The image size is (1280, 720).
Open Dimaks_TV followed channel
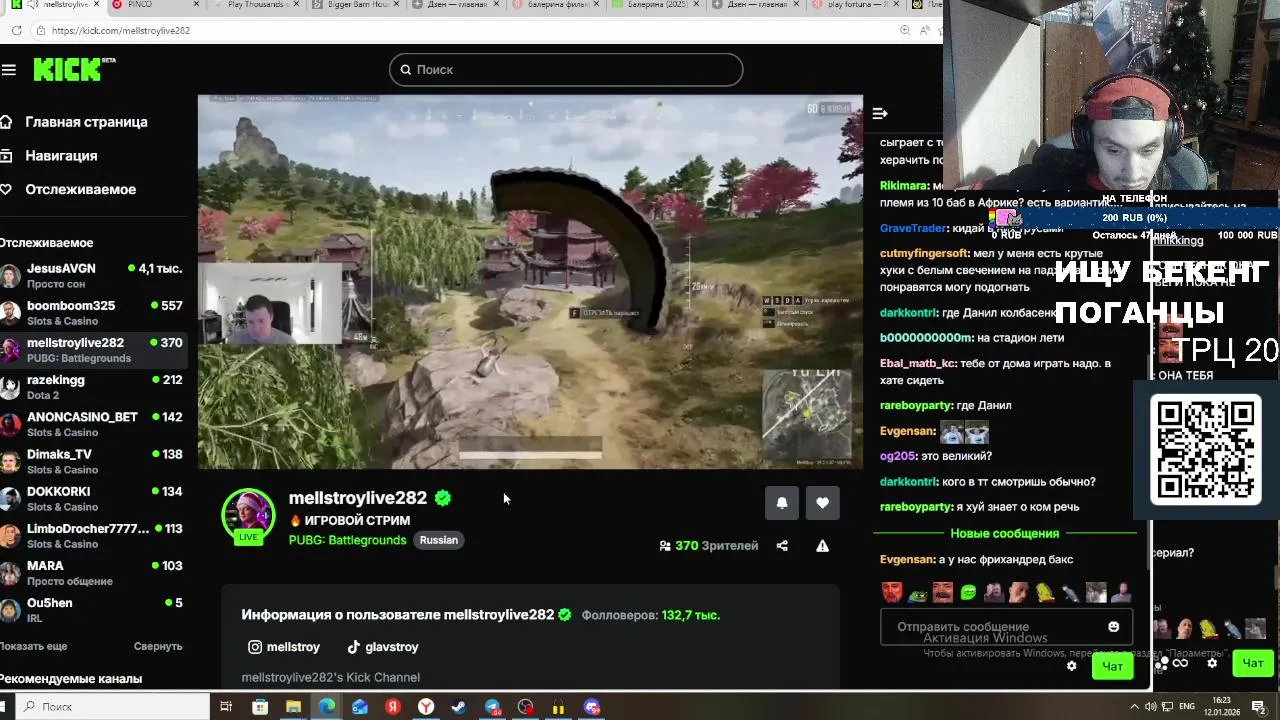[x=92, y=461]
